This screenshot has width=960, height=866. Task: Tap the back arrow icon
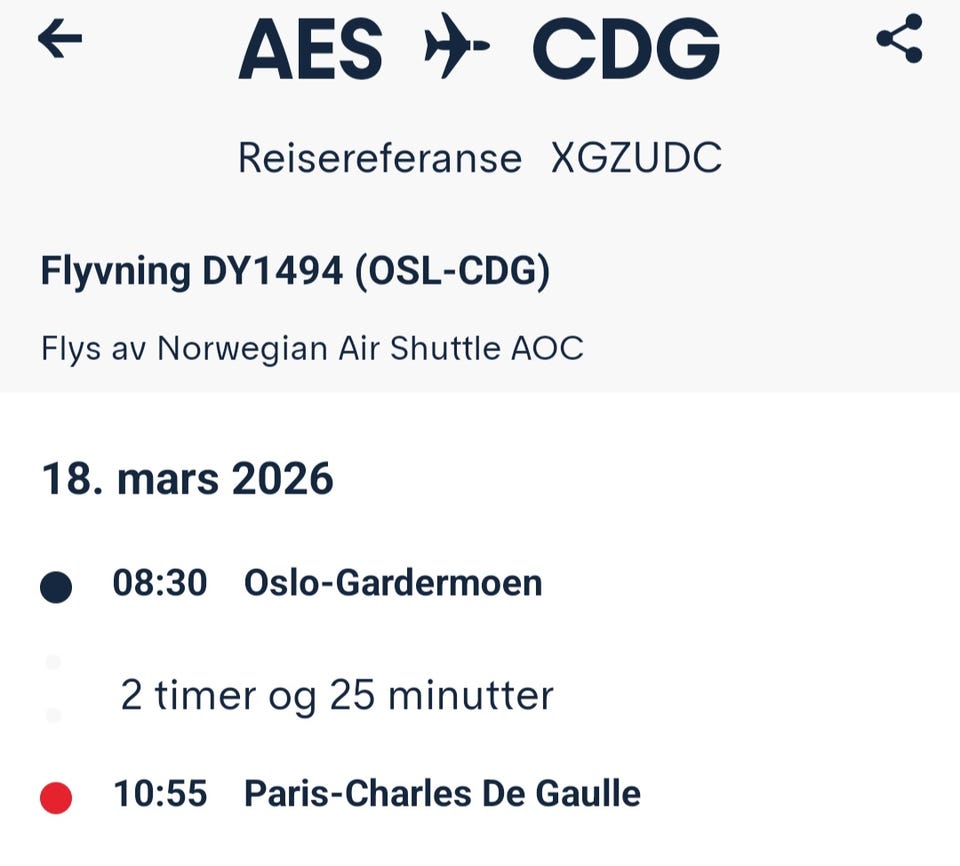tap(60, 40)
